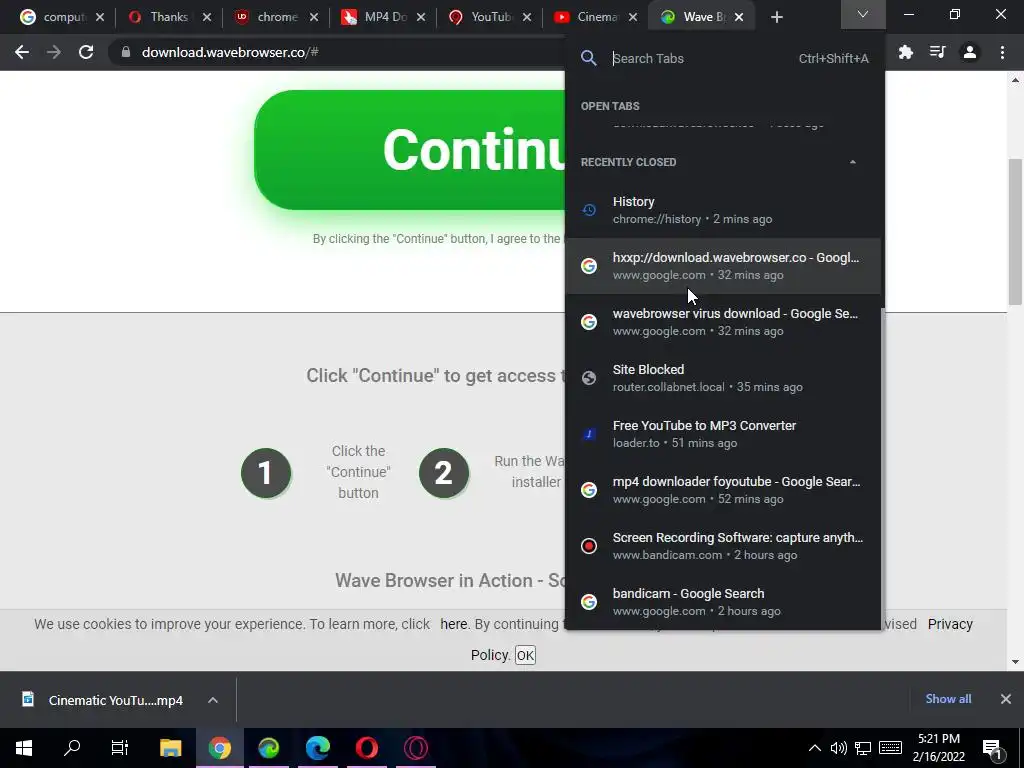Click the forward navigation arrow
The height and width of the screenshot is (768, 1024).
(x=54, y=52)
